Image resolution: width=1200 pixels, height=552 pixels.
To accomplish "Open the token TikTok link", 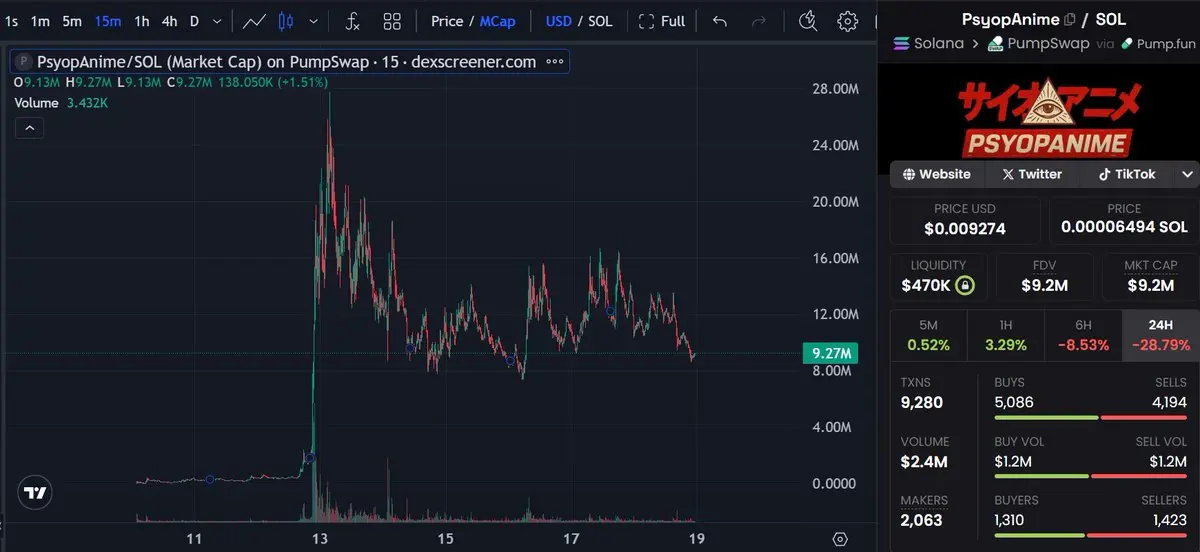I will click(x=1127, y=174).
